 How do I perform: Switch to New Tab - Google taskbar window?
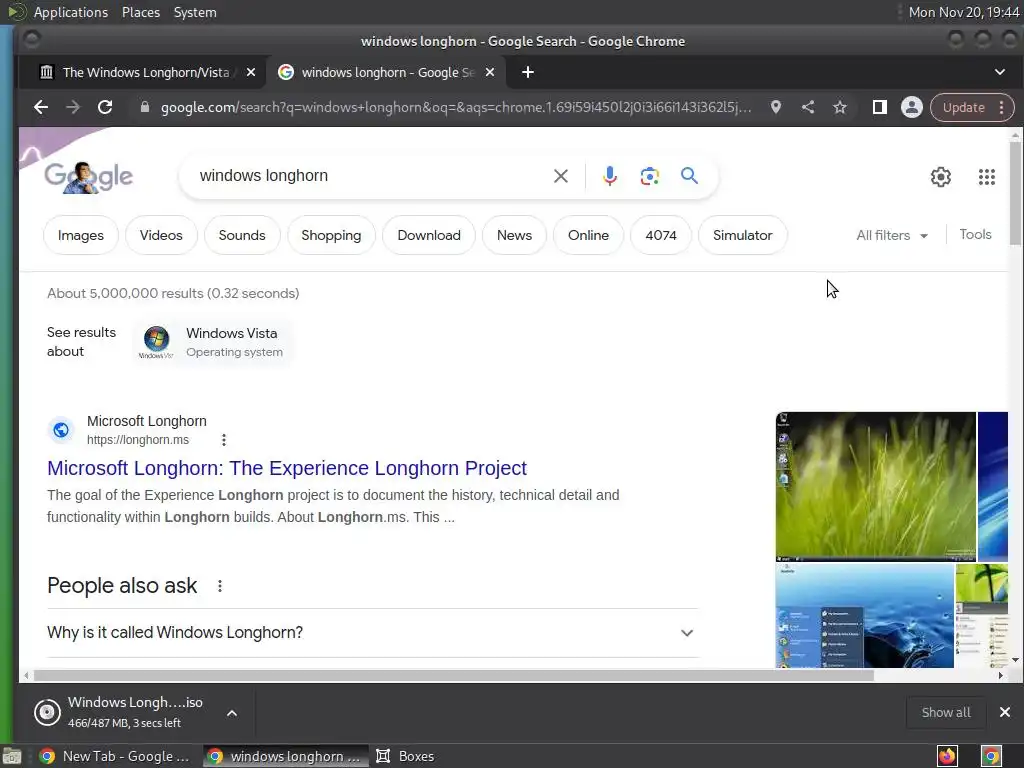click(115, 756)
